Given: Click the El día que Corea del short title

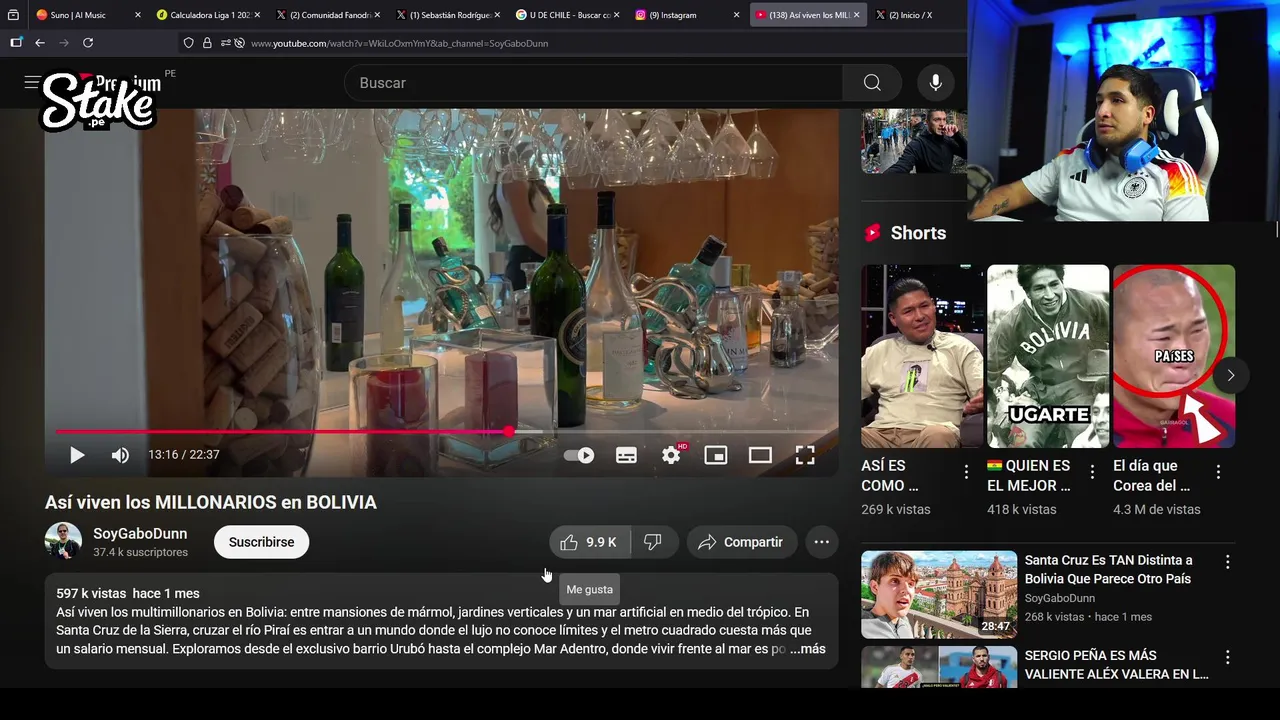Looking at the screenshot, I should click(x=1152, y=475).
